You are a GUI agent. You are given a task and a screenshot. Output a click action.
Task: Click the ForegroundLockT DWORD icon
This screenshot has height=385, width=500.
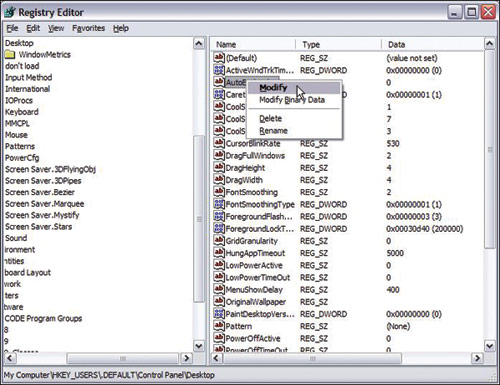[x=219, y=228]
